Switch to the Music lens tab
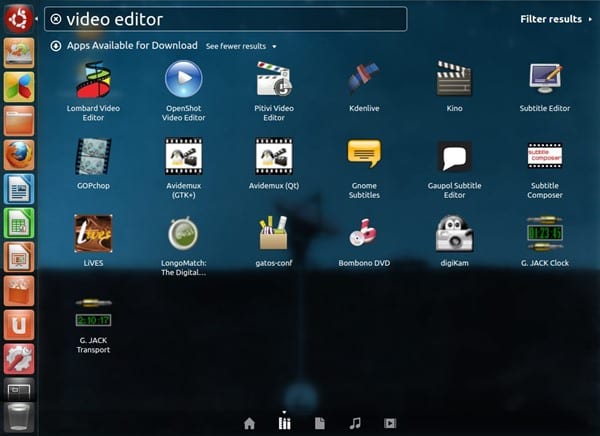The image size is (600, 436). coord(355,423)
